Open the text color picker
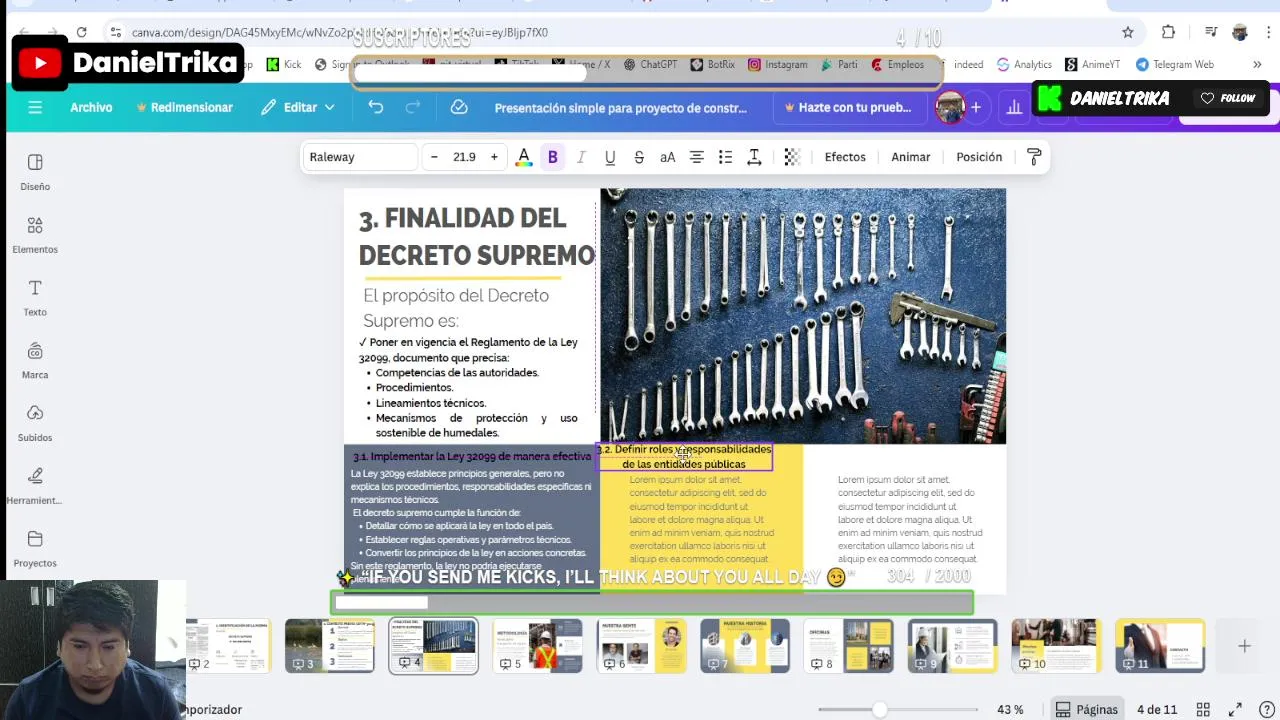Viewport: 1280px width, 720px height. [x=523, y=157]
